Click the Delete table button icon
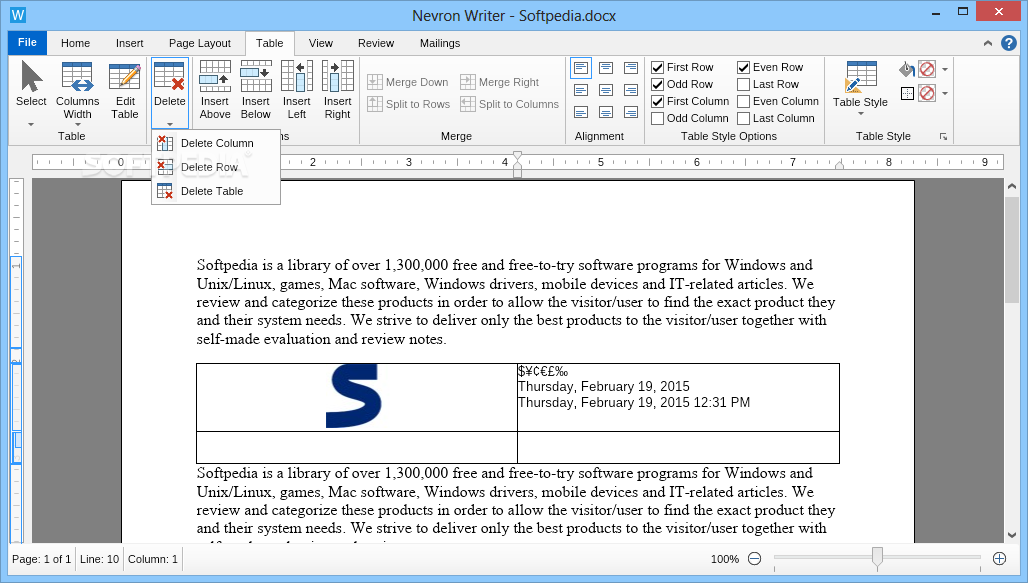Image resolution: width=1028 pixels, height=583 pixels. (x=170, y=76)
